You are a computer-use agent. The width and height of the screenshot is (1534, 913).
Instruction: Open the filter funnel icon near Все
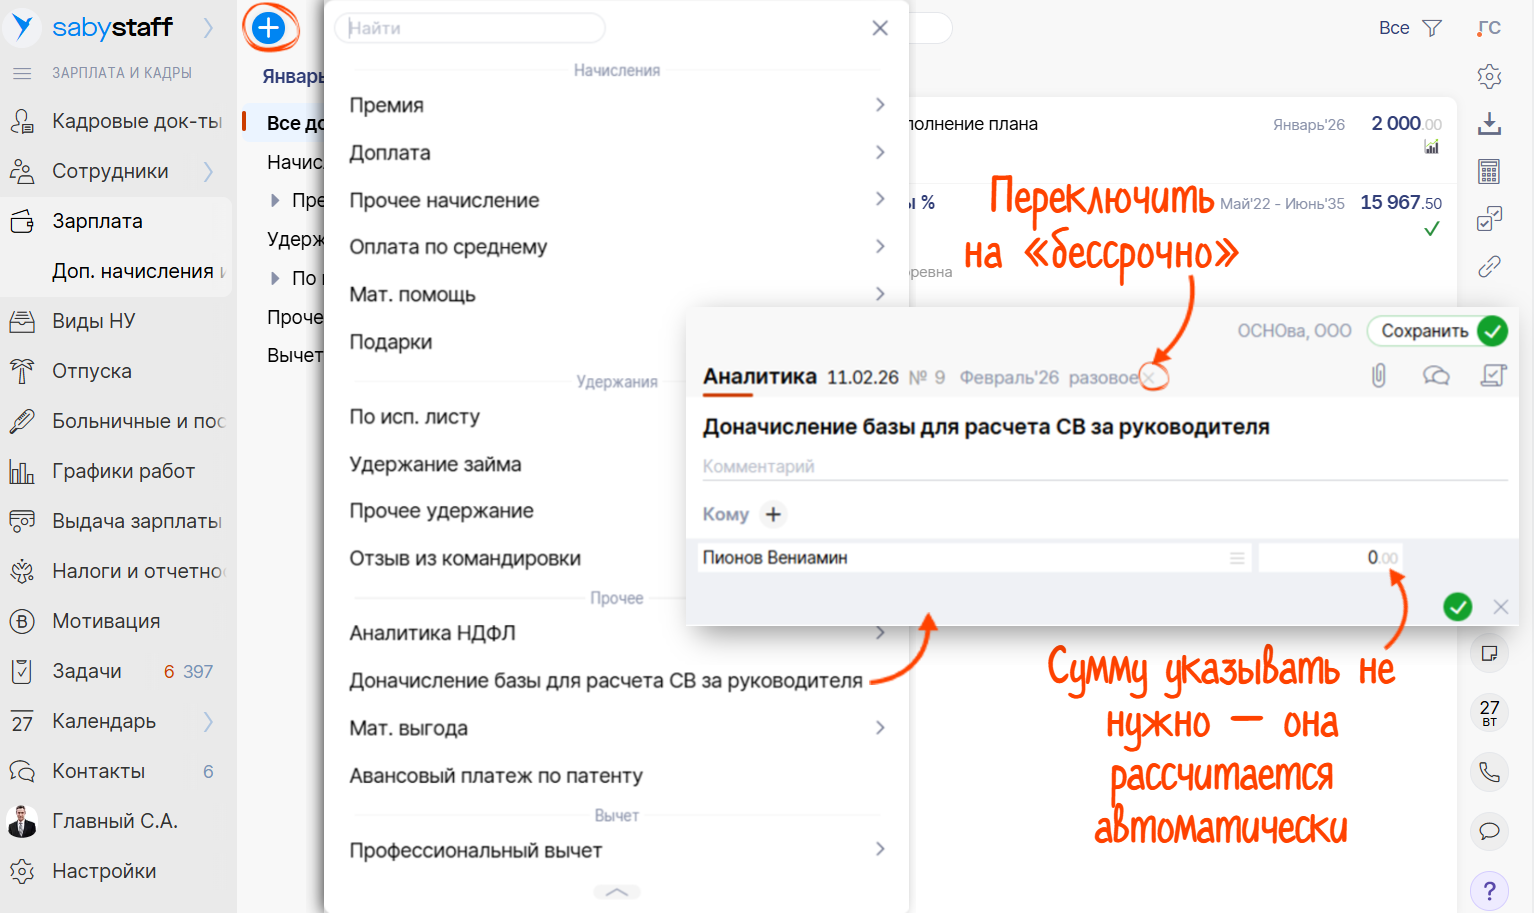[x=1432, y=28]
